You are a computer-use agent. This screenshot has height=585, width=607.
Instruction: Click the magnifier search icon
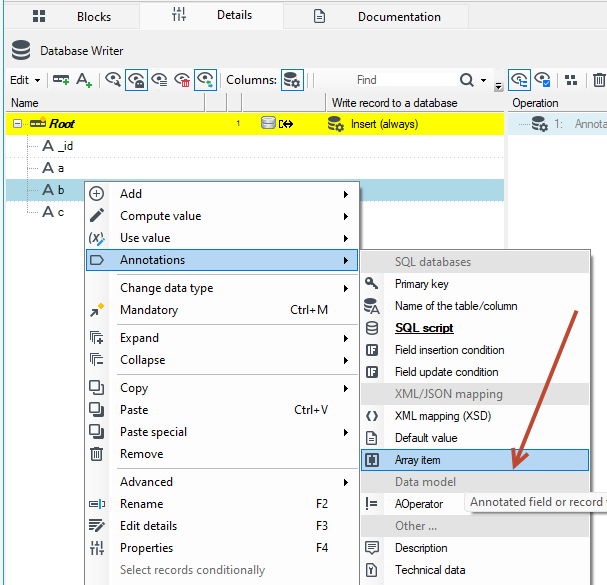tap(466, 80)
